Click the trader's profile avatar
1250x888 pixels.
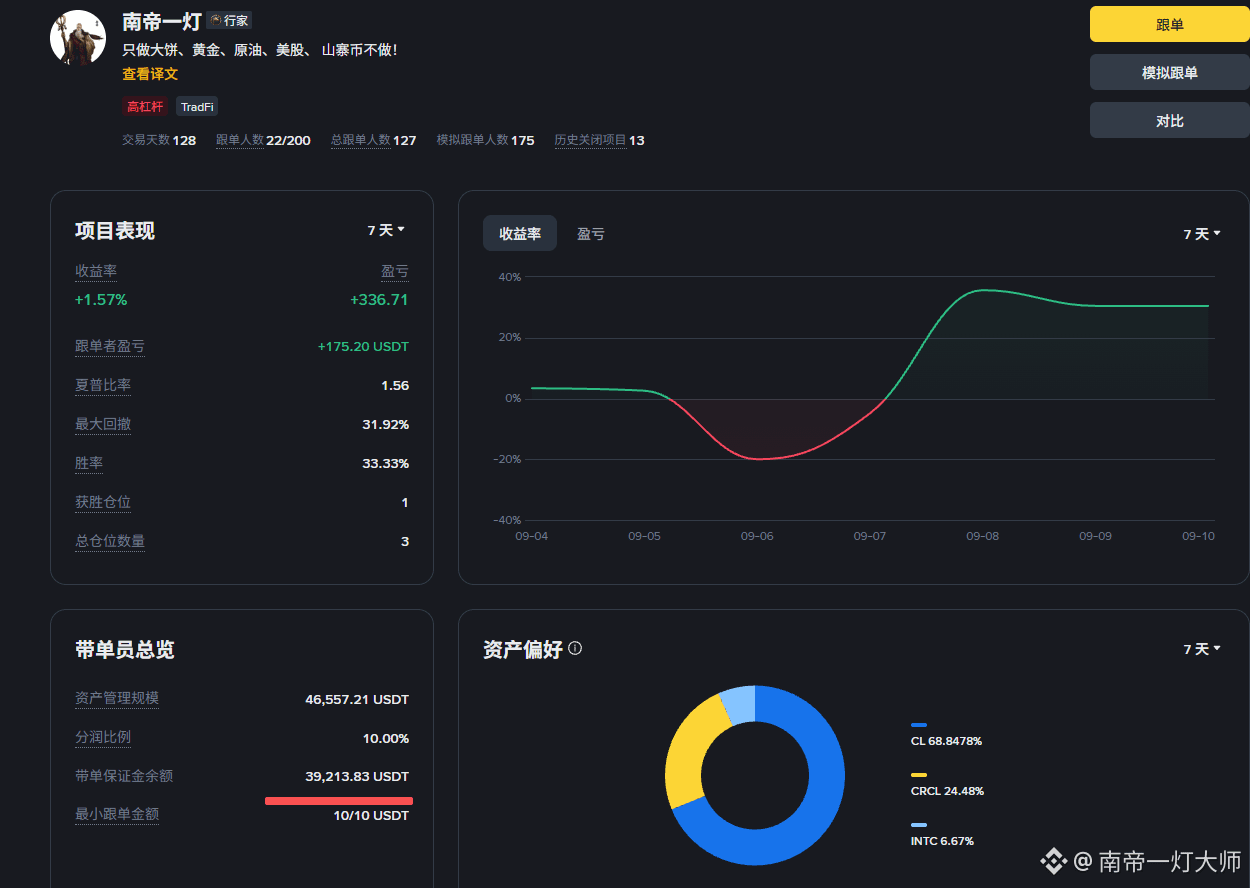coord(78,38)
